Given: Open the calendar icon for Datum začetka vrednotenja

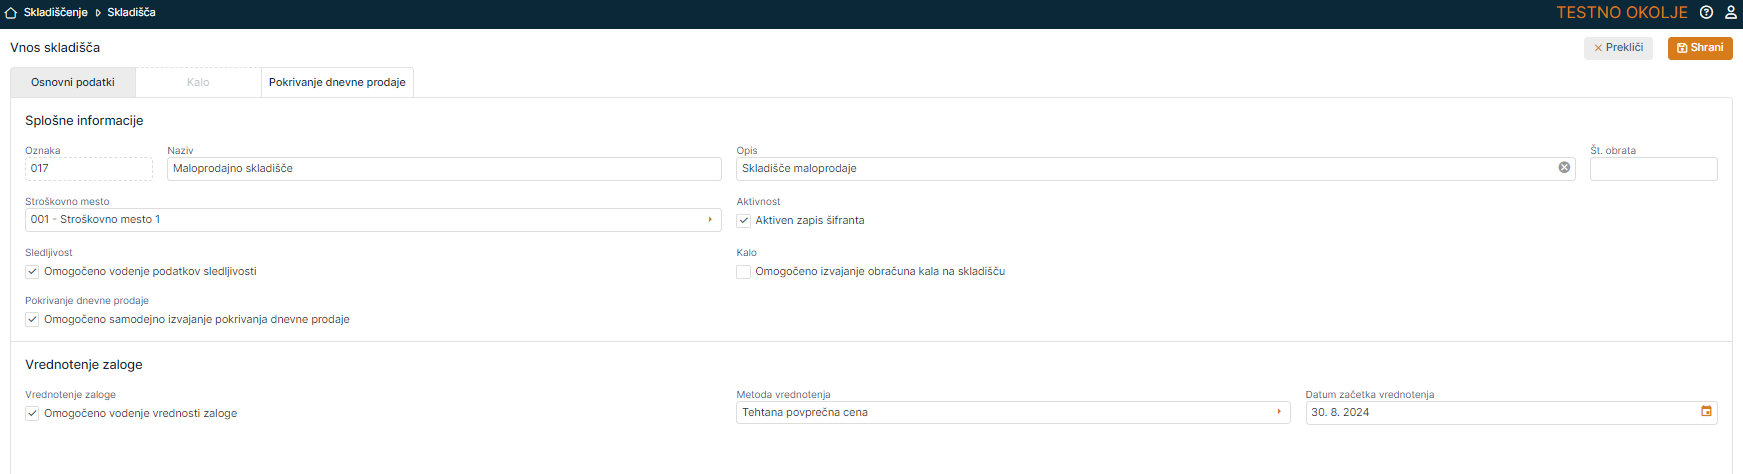Looking at the screenshot, I should tap(1706, 412).
